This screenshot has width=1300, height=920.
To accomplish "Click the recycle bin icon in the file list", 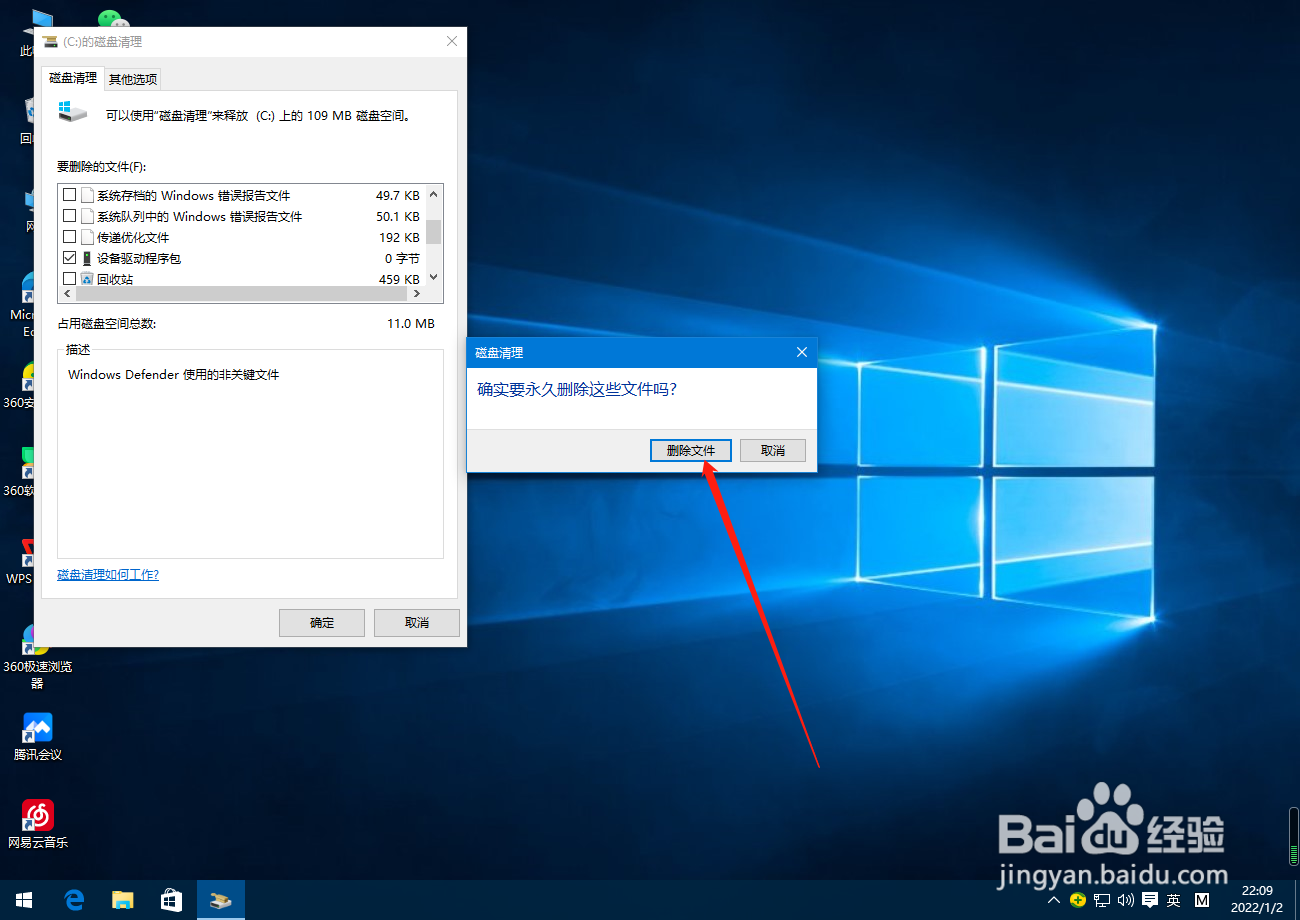I will [x=87, y=279].
